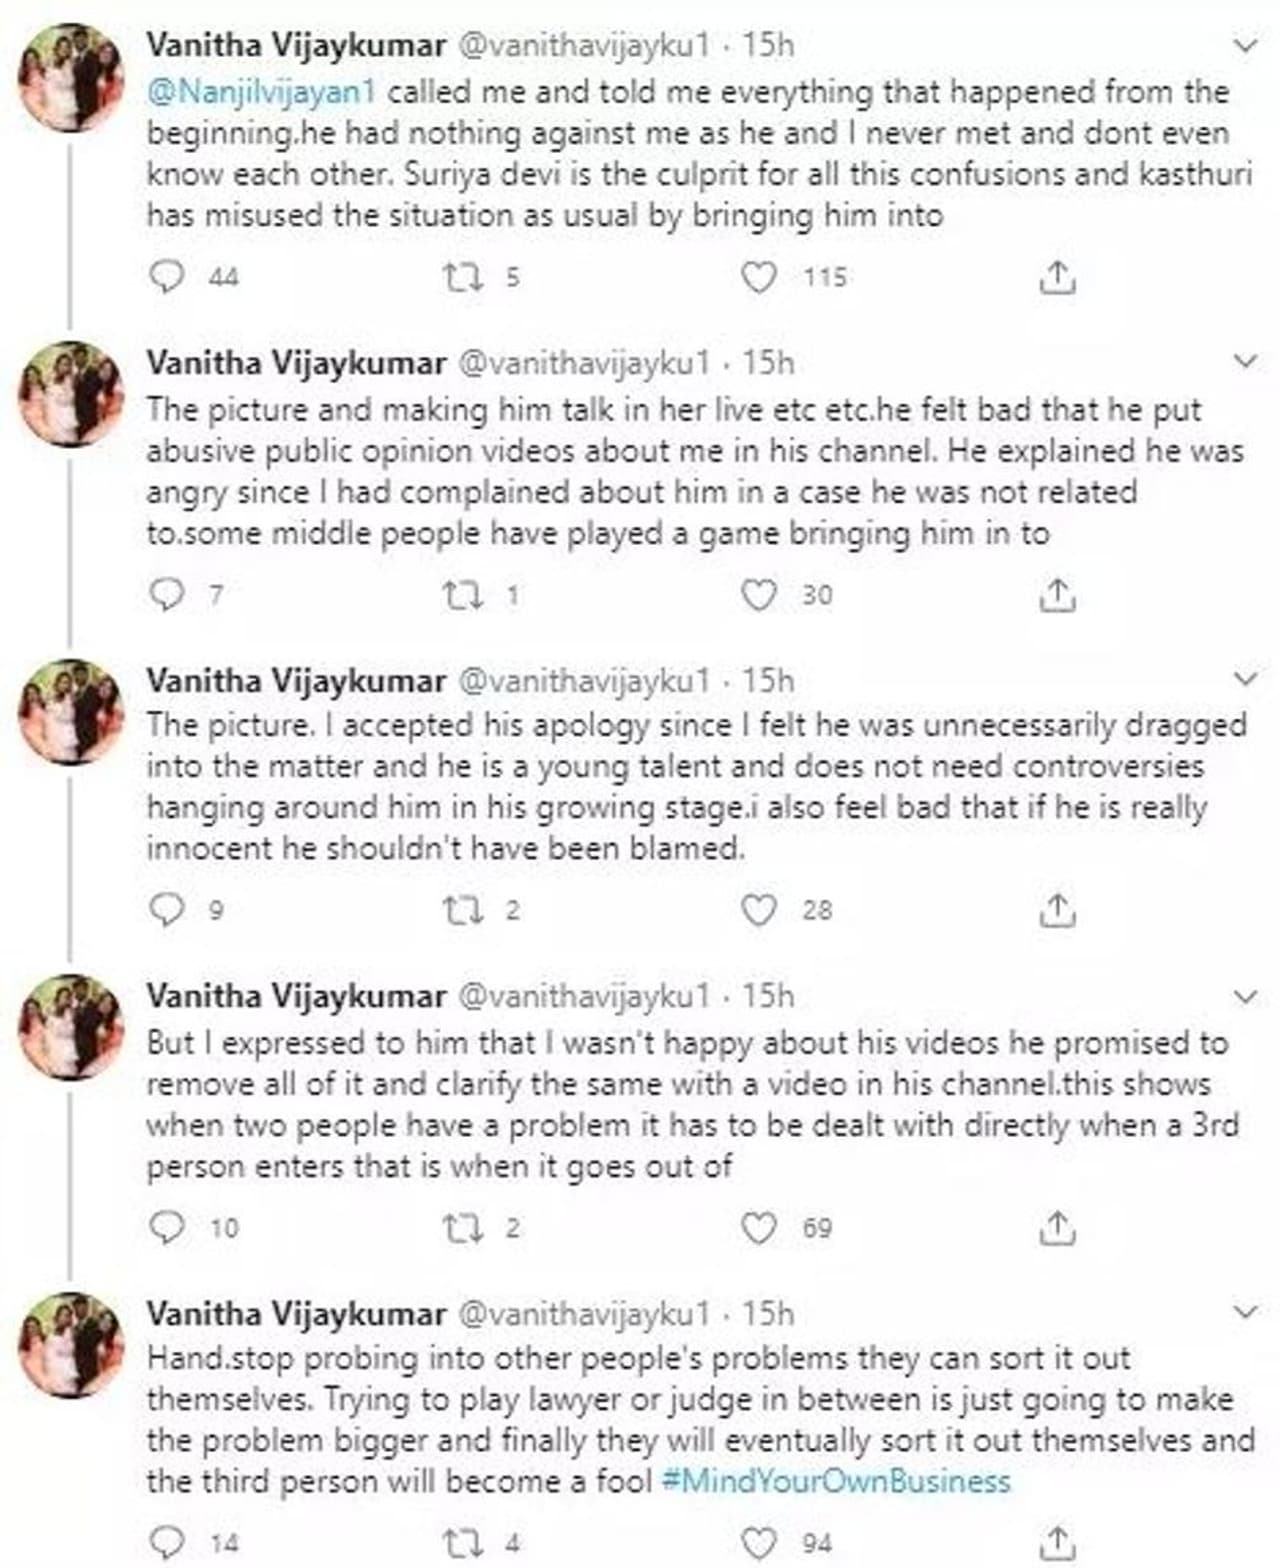Reply to the tweet with 44 comments
1280x1568 pixels.
pos(167,276)
